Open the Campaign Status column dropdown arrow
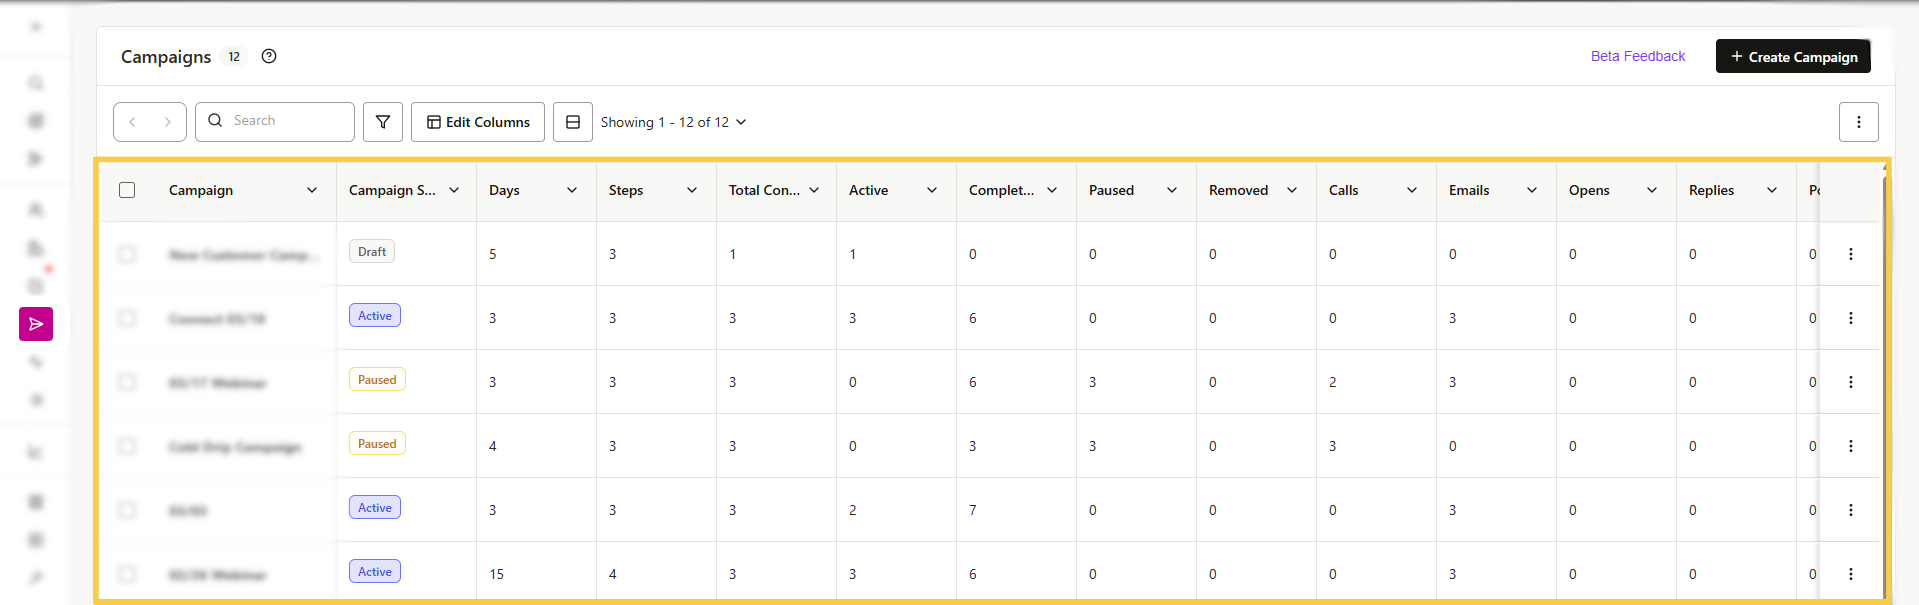The height and width of the screenshot is (605, 1919). tap(454, 190)
